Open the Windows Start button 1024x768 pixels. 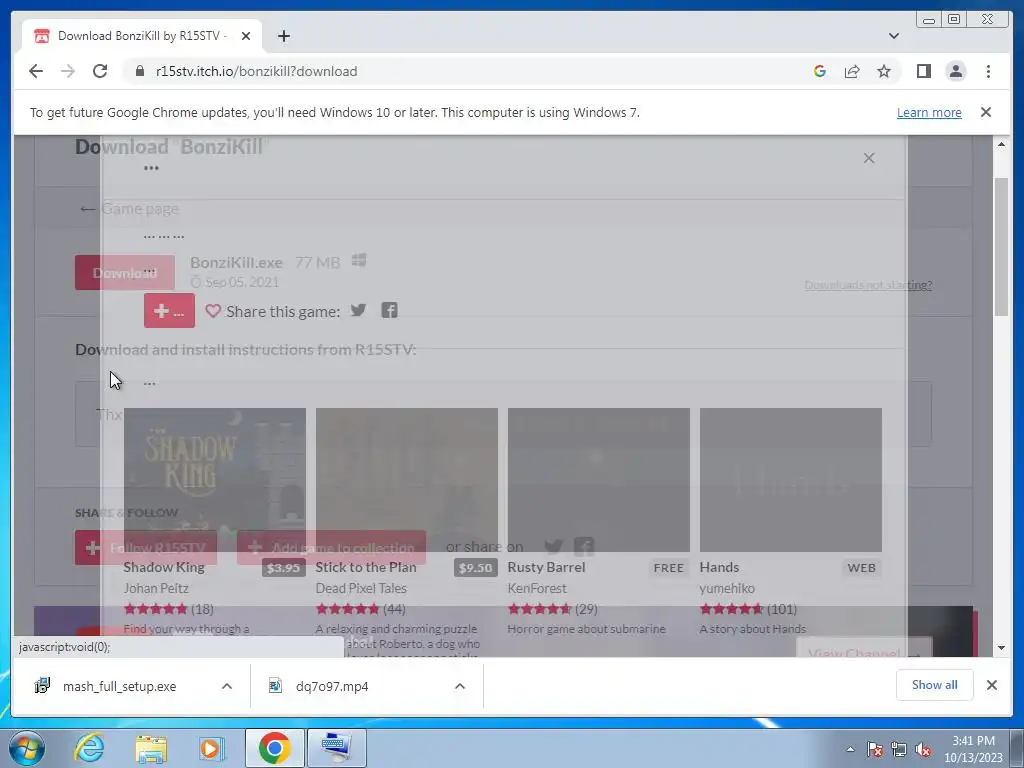pos(27,748)
